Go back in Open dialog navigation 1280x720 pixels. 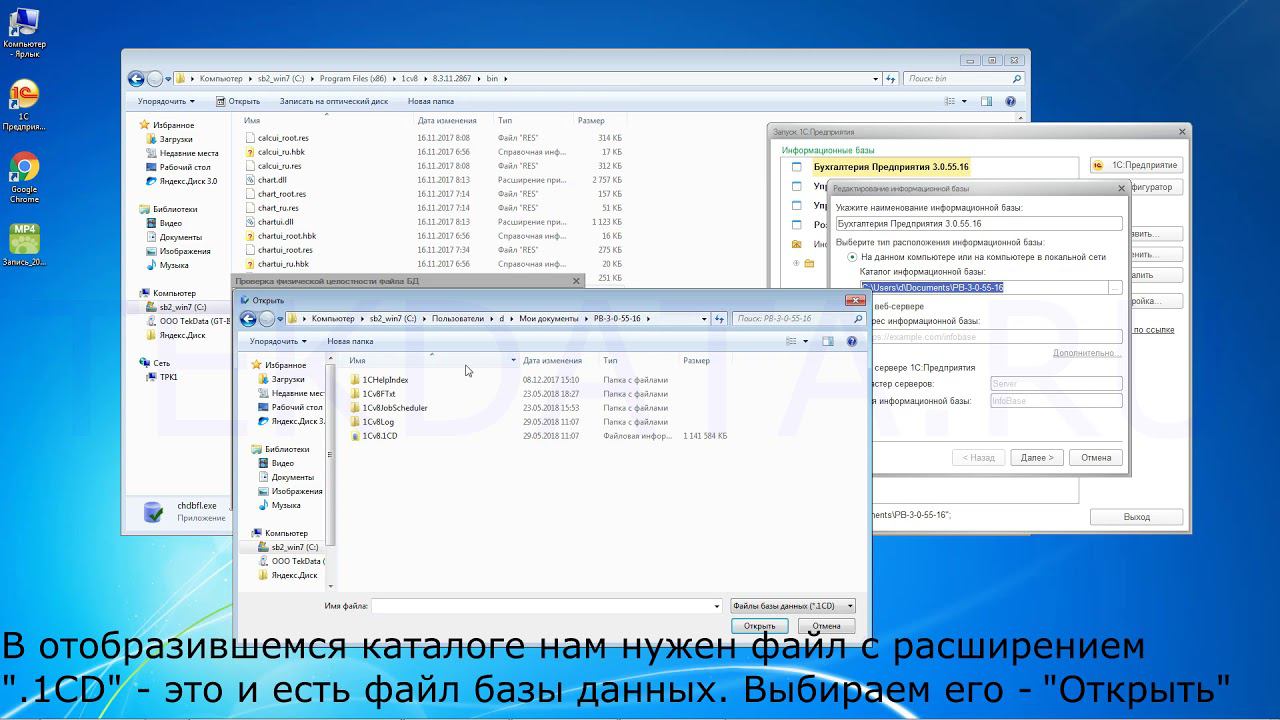point(248,319)
